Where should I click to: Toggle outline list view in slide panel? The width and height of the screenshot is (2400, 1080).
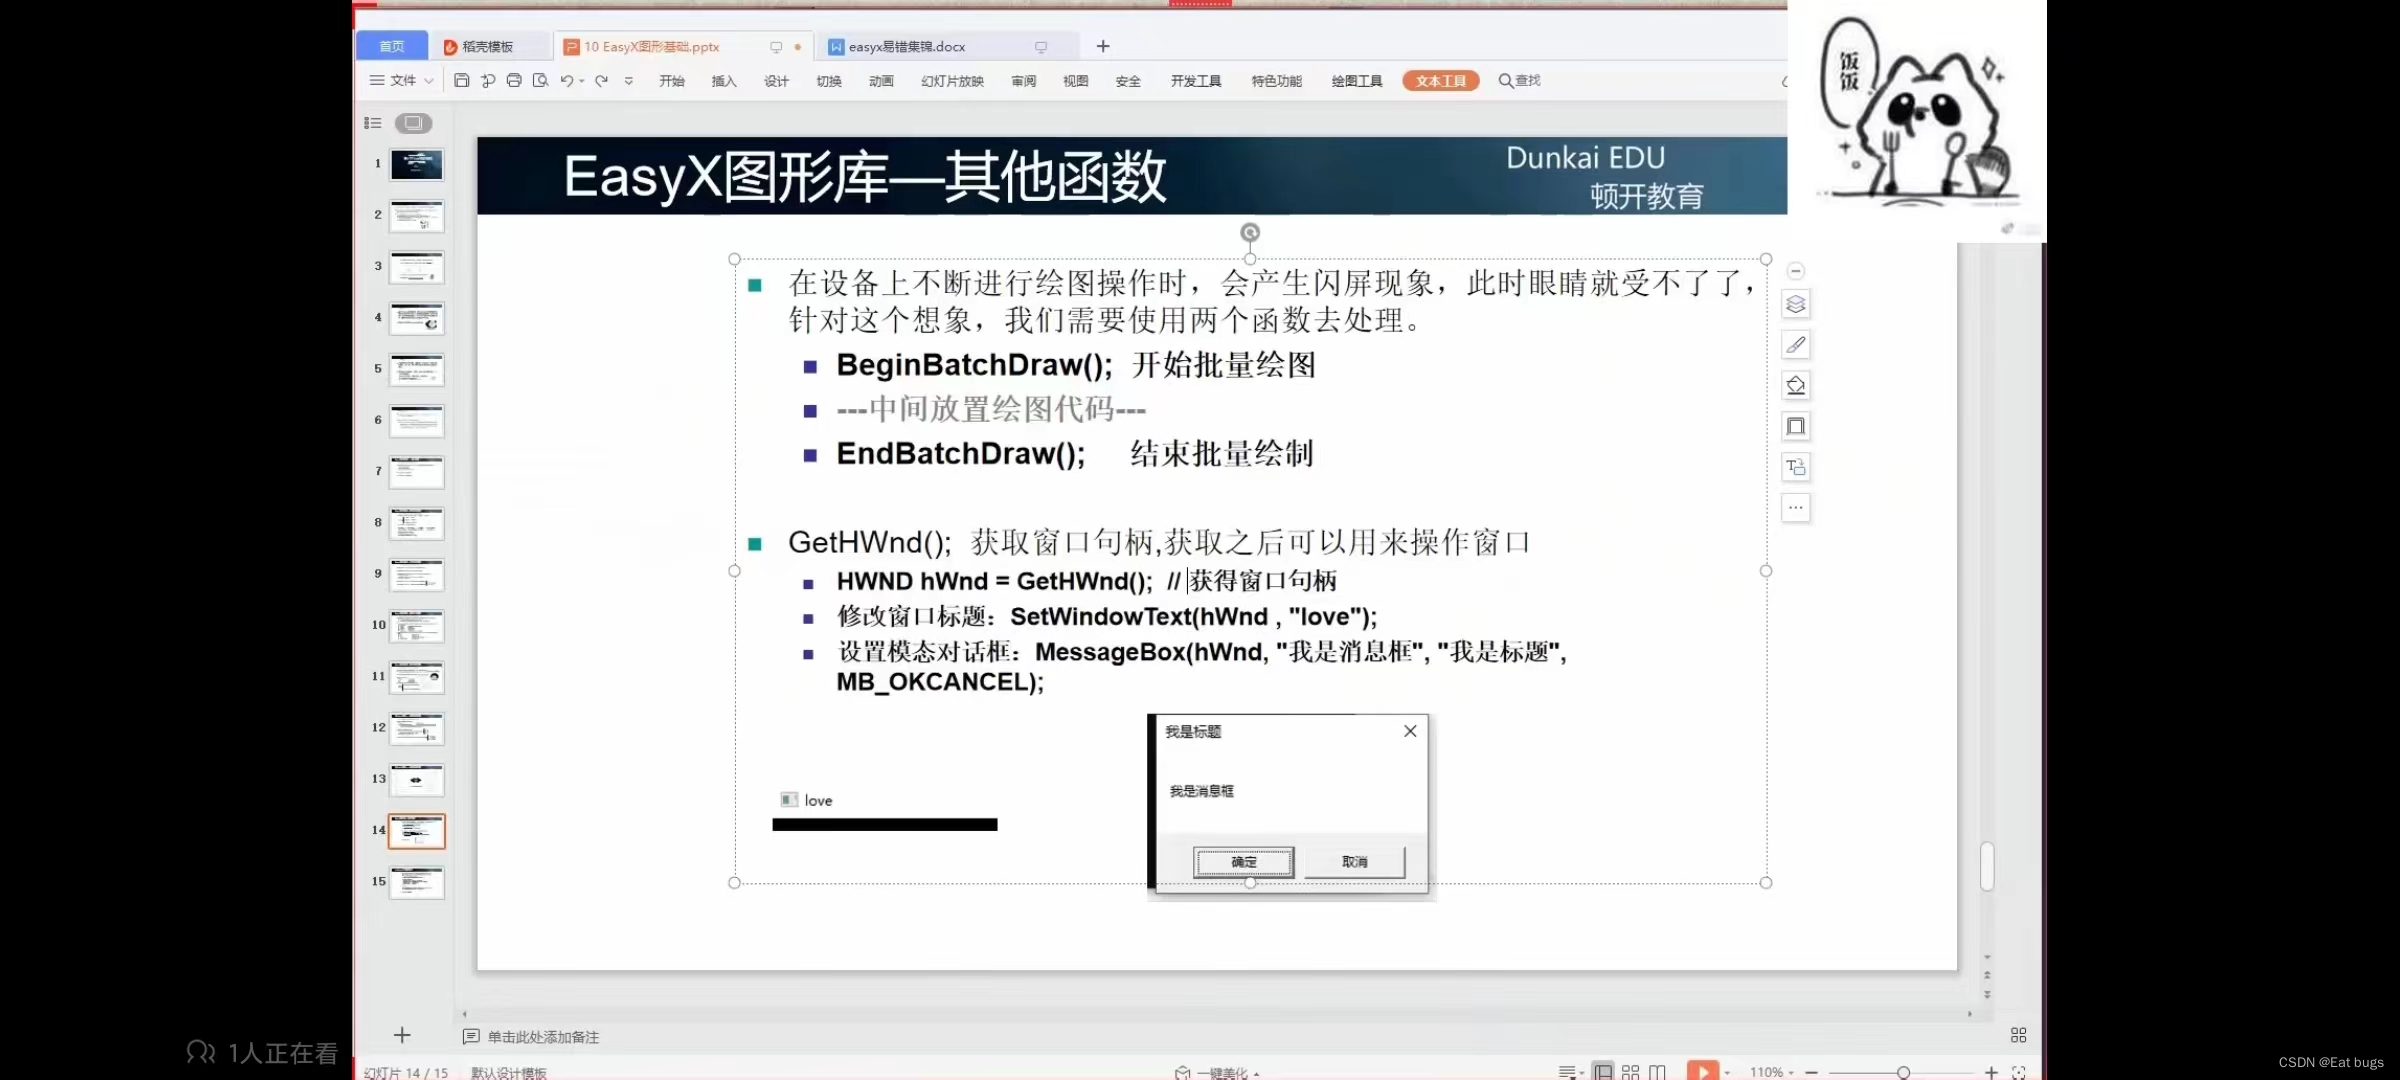(x=372, y=123)
